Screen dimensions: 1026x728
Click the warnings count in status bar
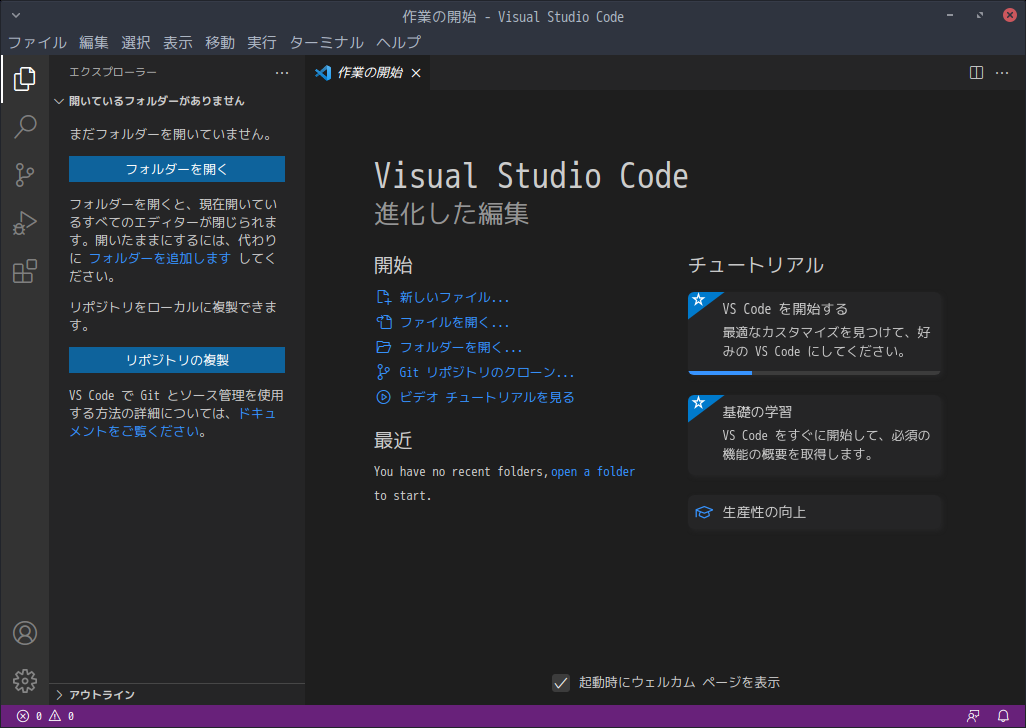62,716
